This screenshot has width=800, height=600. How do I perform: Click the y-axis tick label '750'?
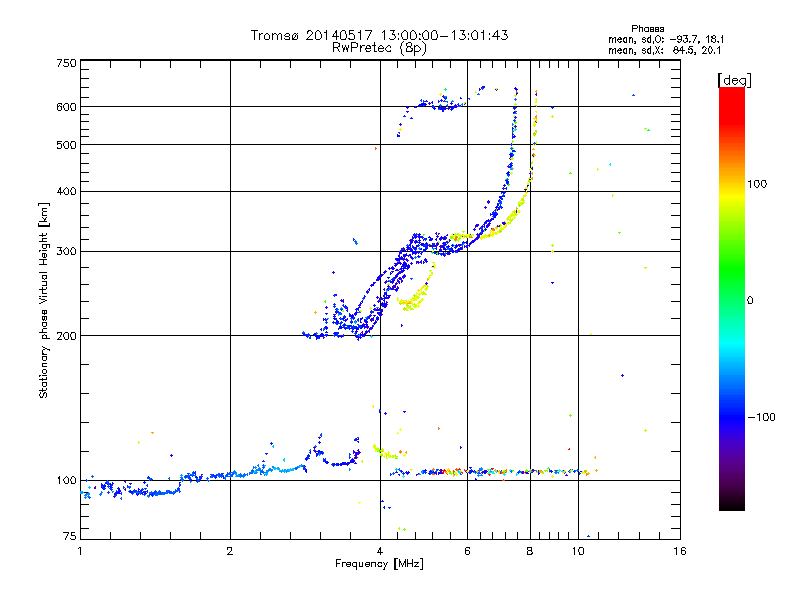click(66, 63)
